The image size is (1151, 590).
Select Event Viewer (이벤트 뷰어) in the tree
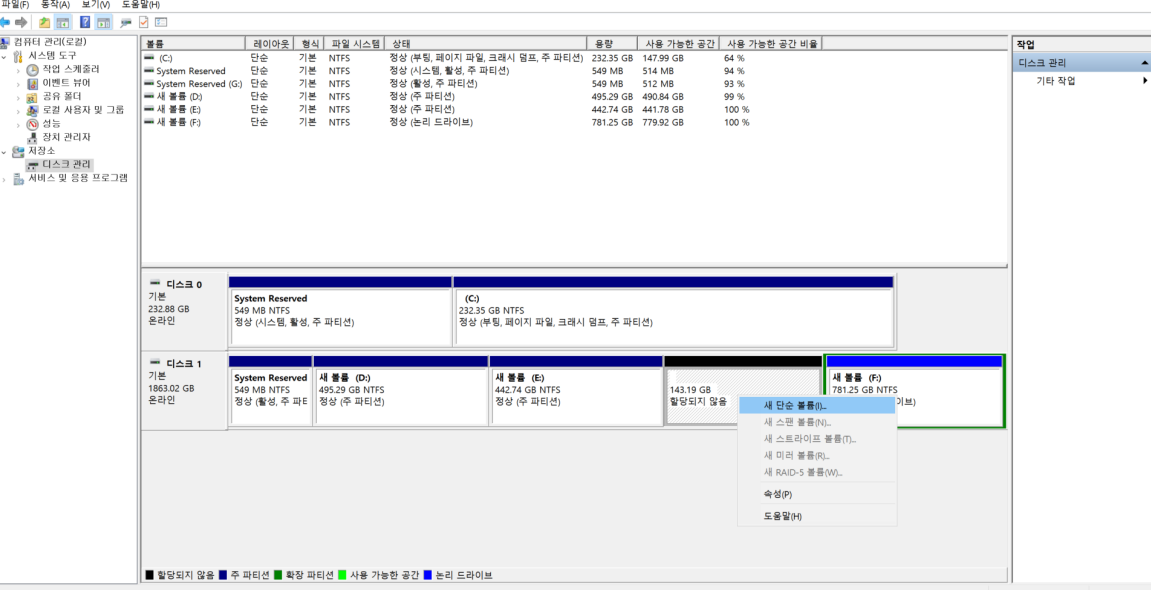[66, 83]
